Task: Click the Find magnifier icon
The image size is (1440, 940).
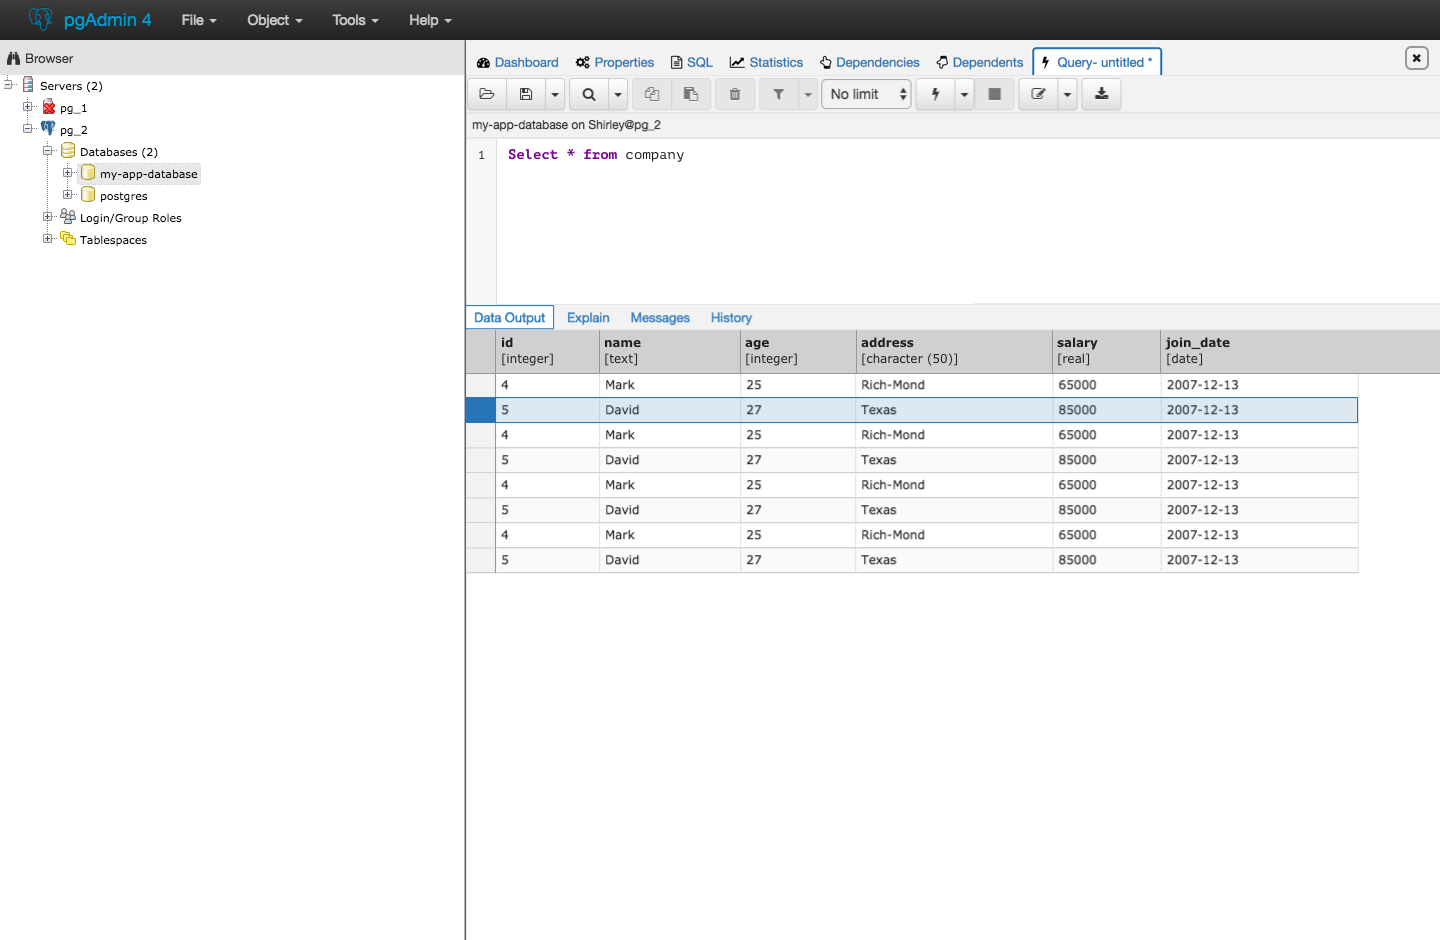Action: click(x=589, y=94)
